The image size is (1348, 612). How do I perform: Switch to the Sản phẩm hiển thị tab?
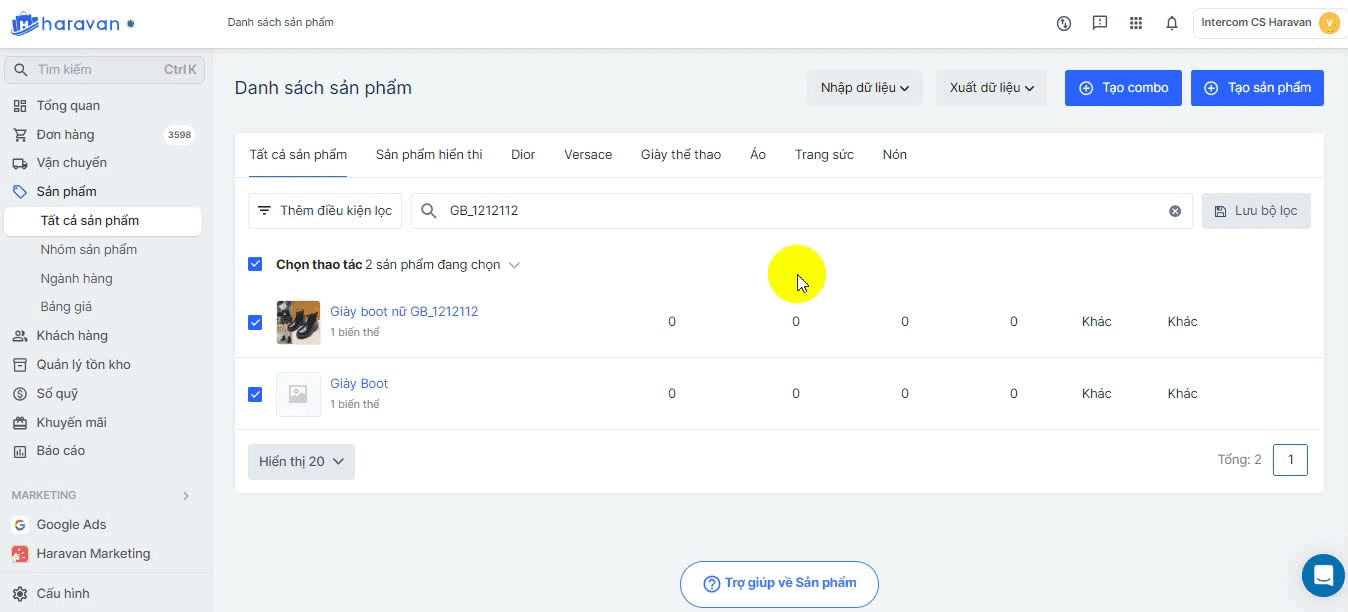429,155
